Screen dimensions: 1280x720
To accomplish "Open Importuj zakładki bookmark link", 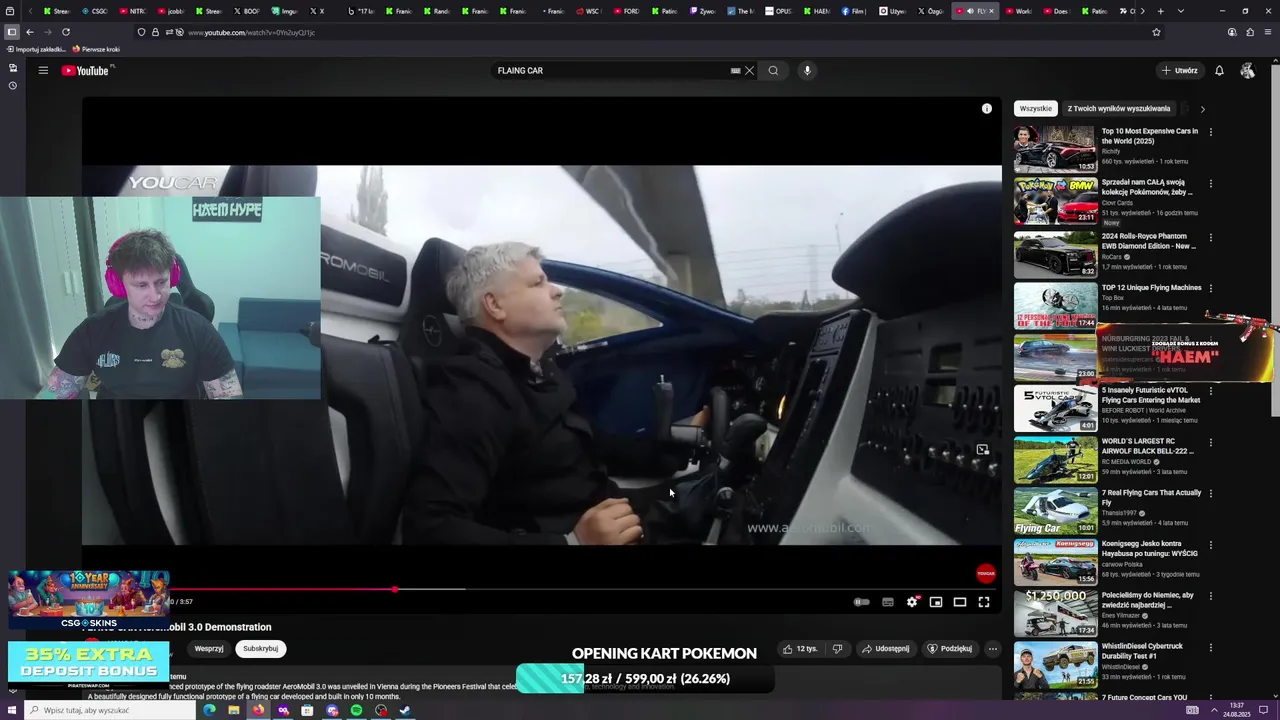I will click(x=35, y=49).
